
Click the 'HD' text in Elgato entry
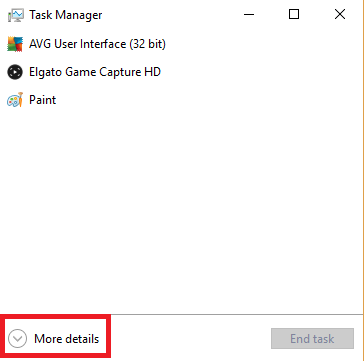tap(152, 72)
